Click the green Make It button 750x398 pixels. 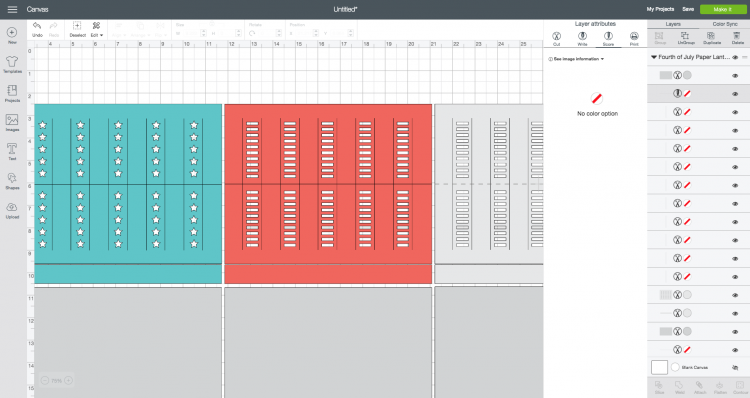722,9
